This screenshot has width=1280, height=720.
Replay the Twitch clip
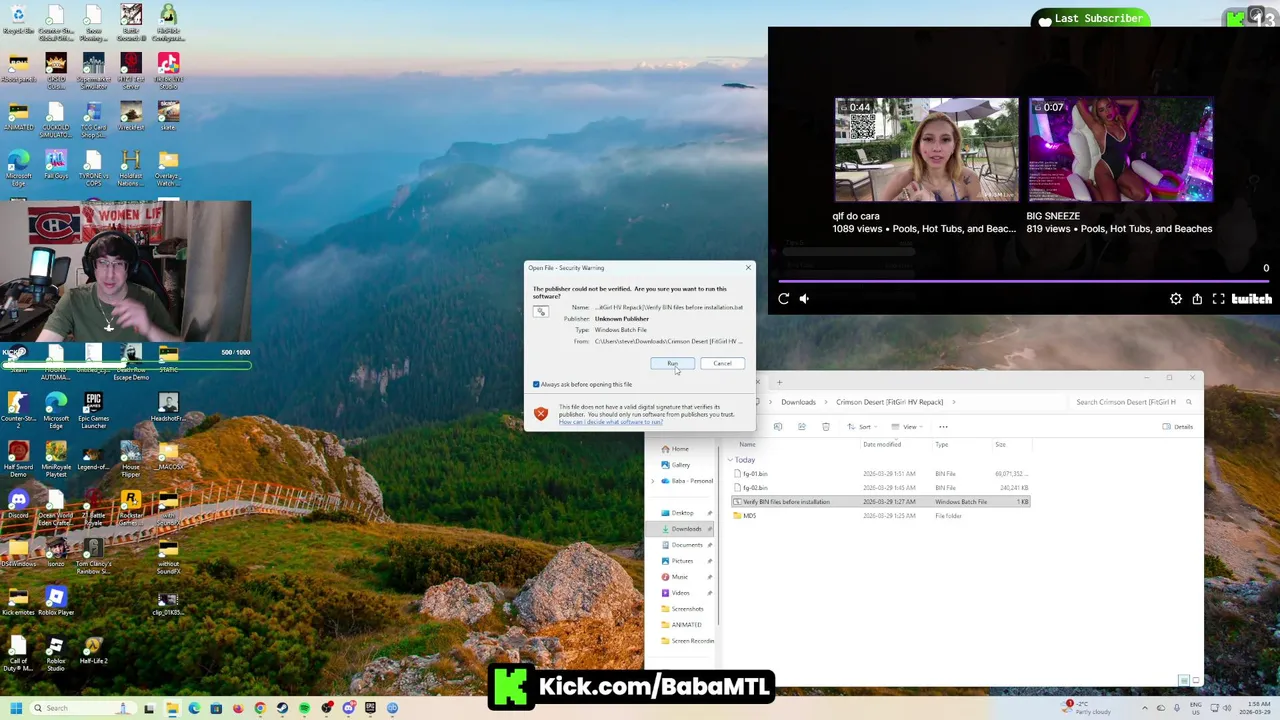[x=784, y=299]
